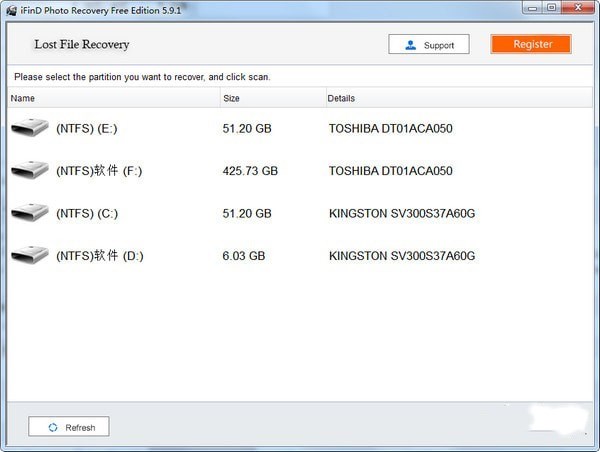Sort by the Size column header
Screen dimensions: 600x452
273,98
